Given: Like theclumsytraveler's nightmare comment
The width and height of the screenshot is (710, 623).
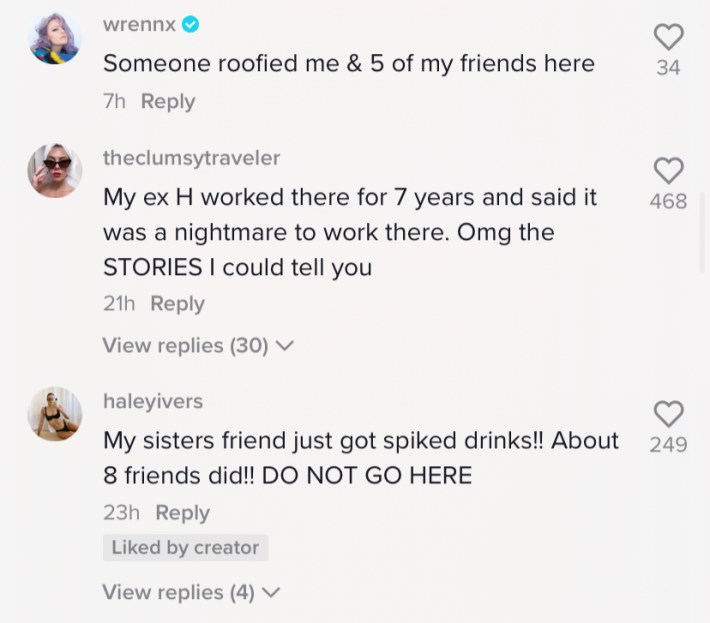Looking at the screenshot, I should click(668, 170).
